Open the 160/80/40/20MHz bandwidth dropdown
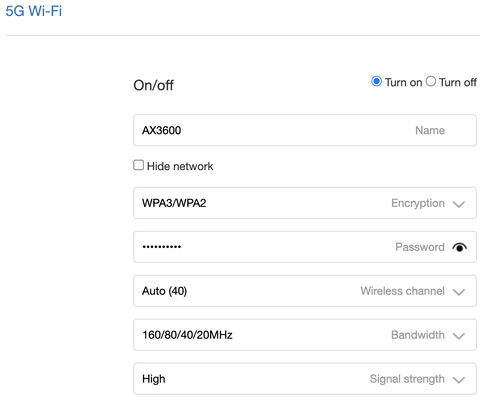480x401 pixels. pyautogui.click(x=305, y=335)
